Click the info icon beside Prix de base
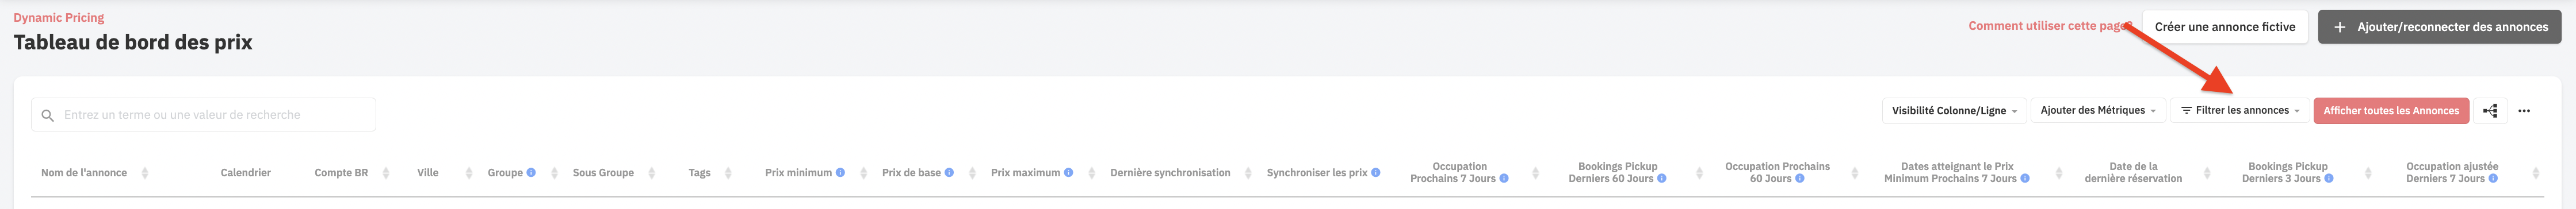The image size is (2576, 209). pyautogui.click(x=949, y=173)
